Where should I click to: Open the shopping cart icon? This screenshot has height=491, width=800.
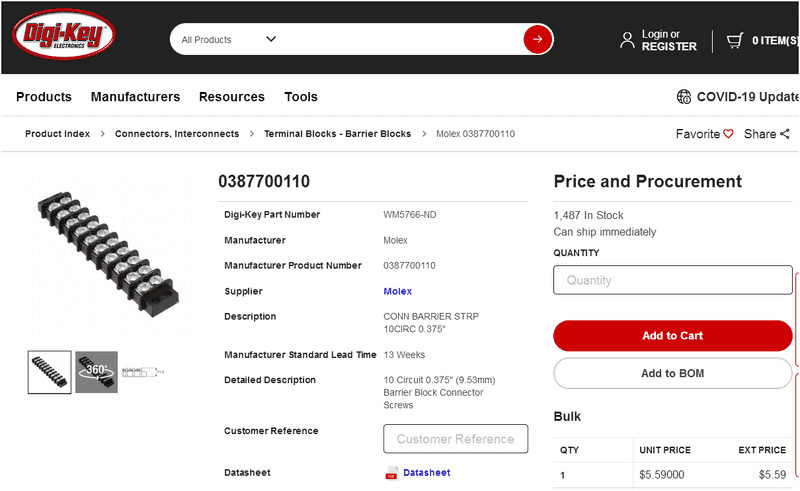[735, 40]
